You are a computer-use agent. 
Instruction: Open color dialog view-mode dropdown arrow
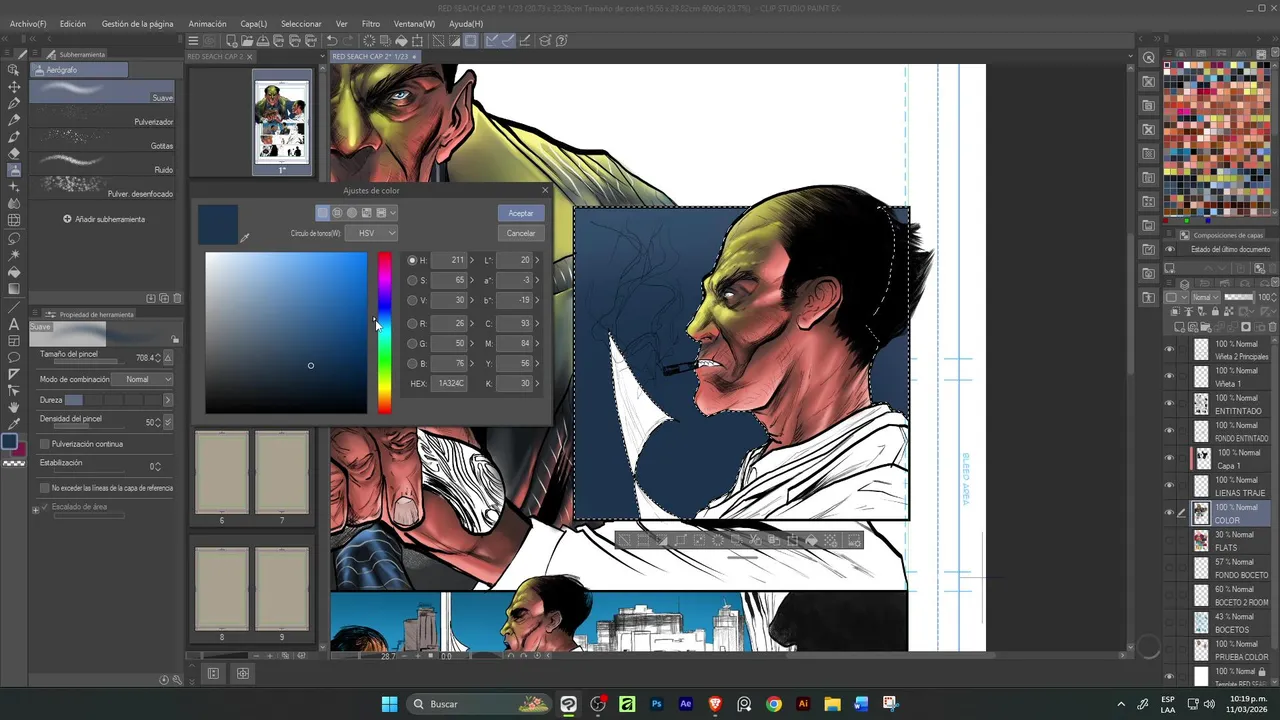393,213
